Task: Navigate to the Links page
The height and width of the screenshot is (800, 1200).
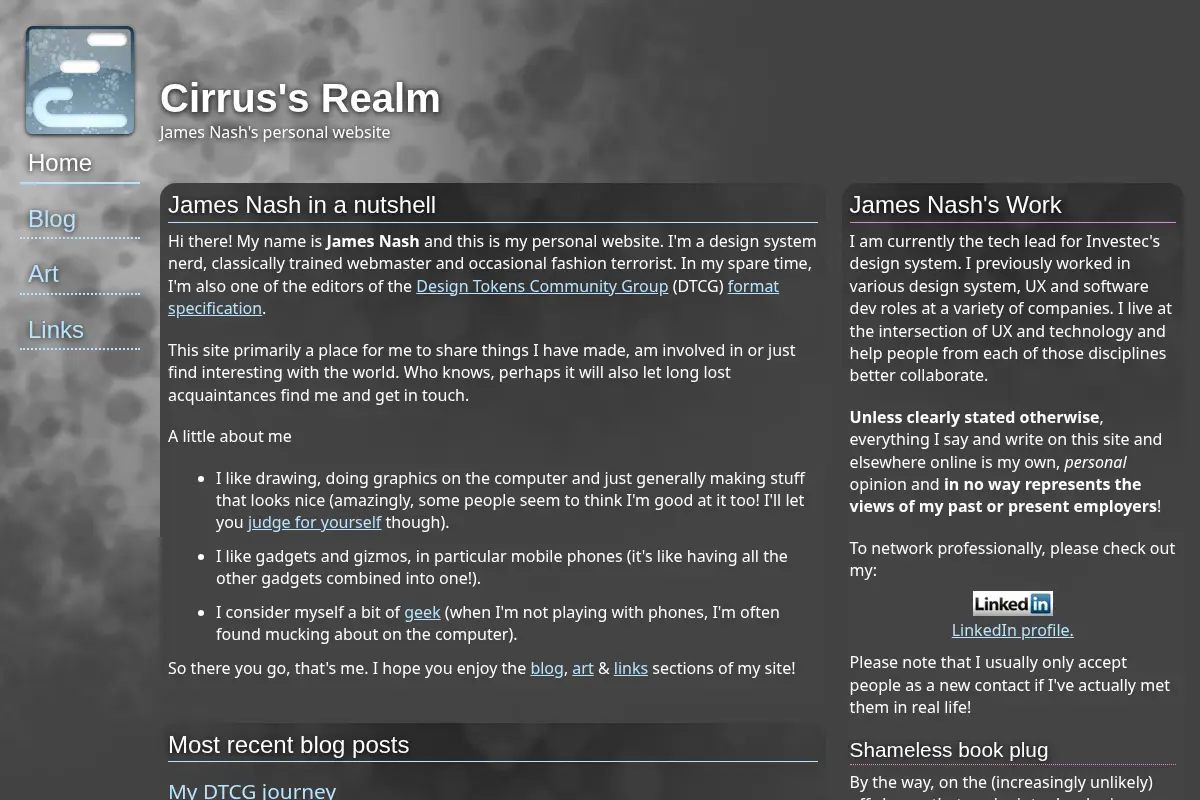Action: tap(80, 330)
